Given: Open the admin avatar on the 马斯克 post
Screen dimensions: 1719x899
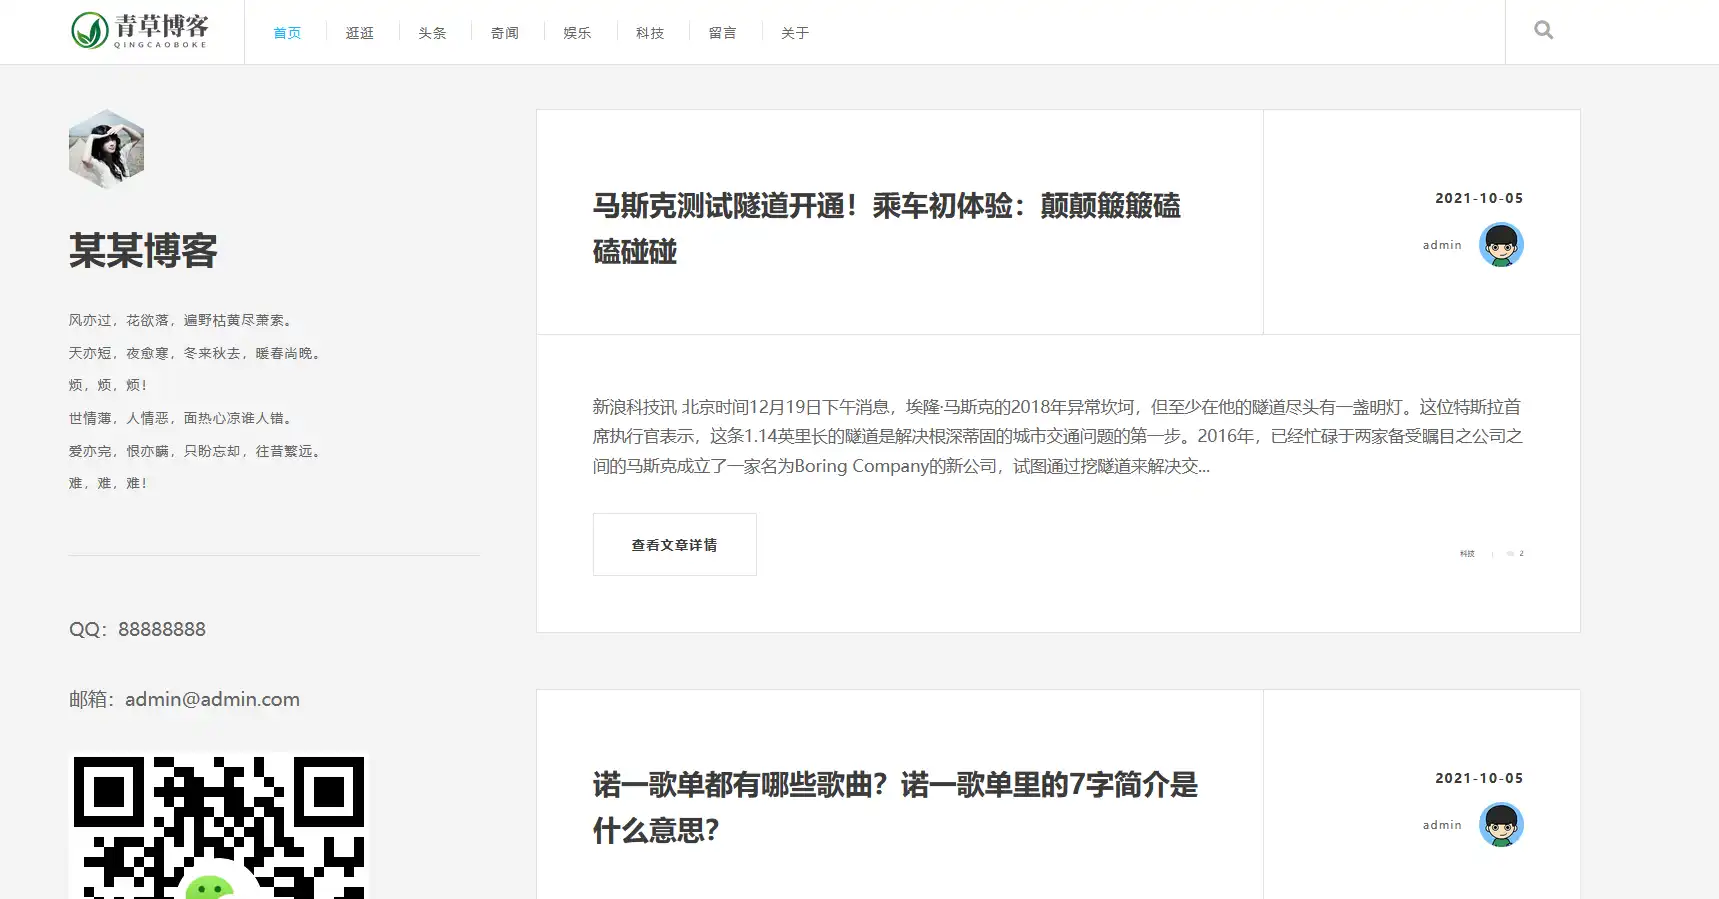Looking at the screenshot, I should pyautogui.click(x=1501, y=245).
